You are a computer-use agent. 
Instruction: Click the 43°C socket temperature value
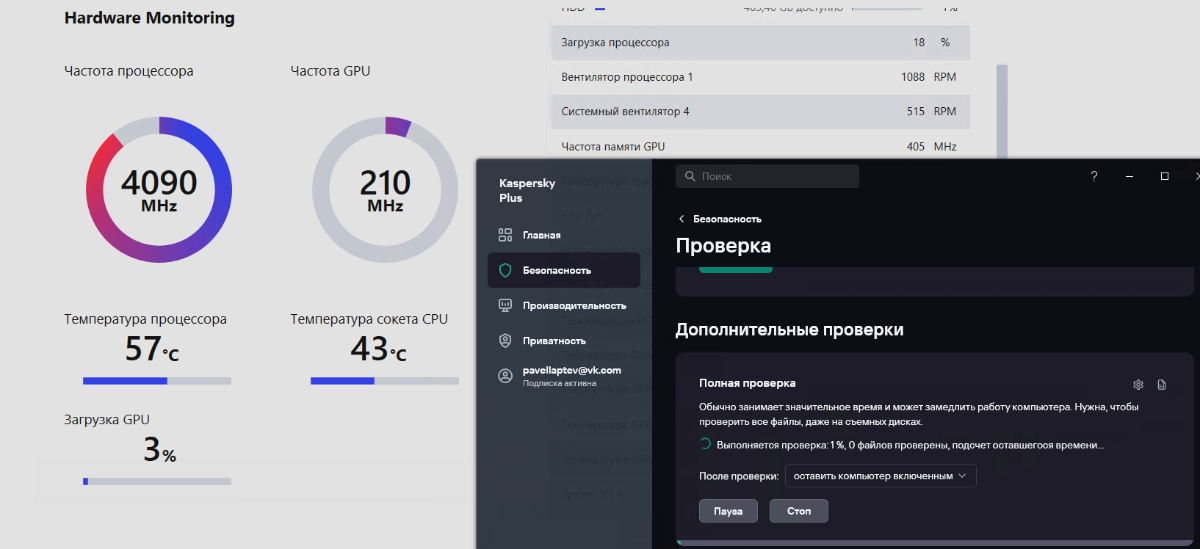click(x=379, y=349)
